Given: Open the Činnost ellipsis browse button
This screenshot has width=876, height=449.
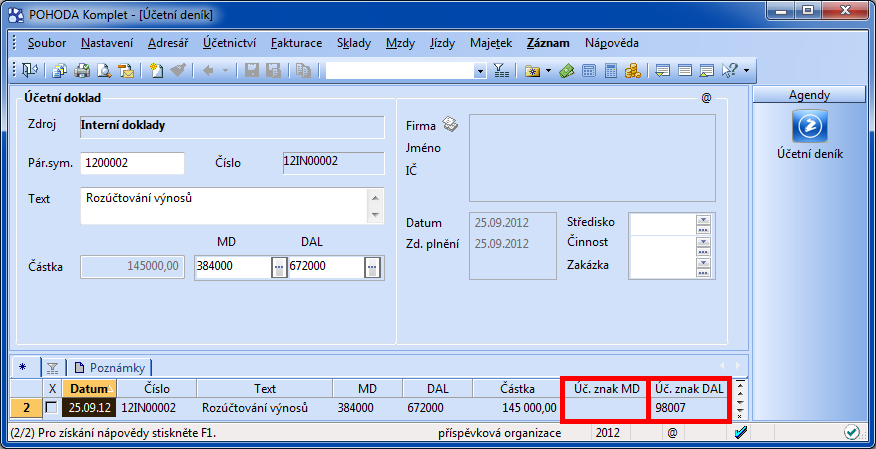Looking at the screenshot, I should 703,251.
